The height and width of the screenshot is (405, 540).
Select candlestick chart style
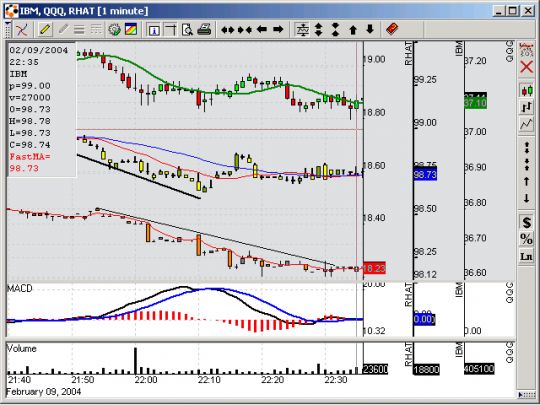click(526, 91)
